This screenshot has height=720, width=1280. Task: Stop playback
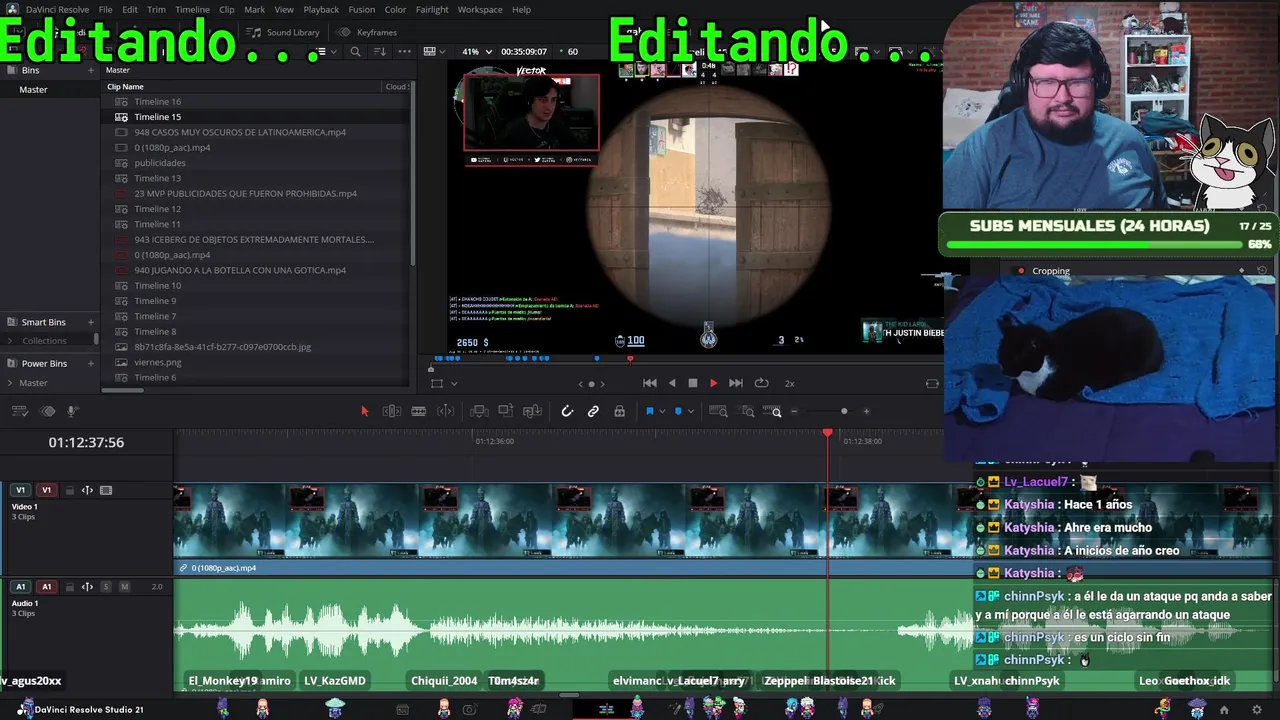coord(692,383)
